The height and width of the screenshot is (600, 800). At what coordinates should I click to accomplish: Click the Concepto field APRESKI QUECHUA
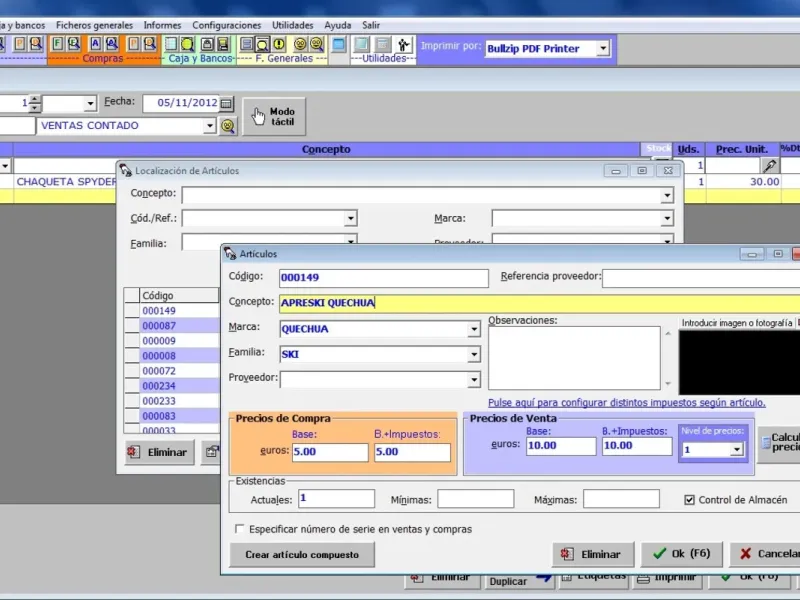(x=539, y=303)
